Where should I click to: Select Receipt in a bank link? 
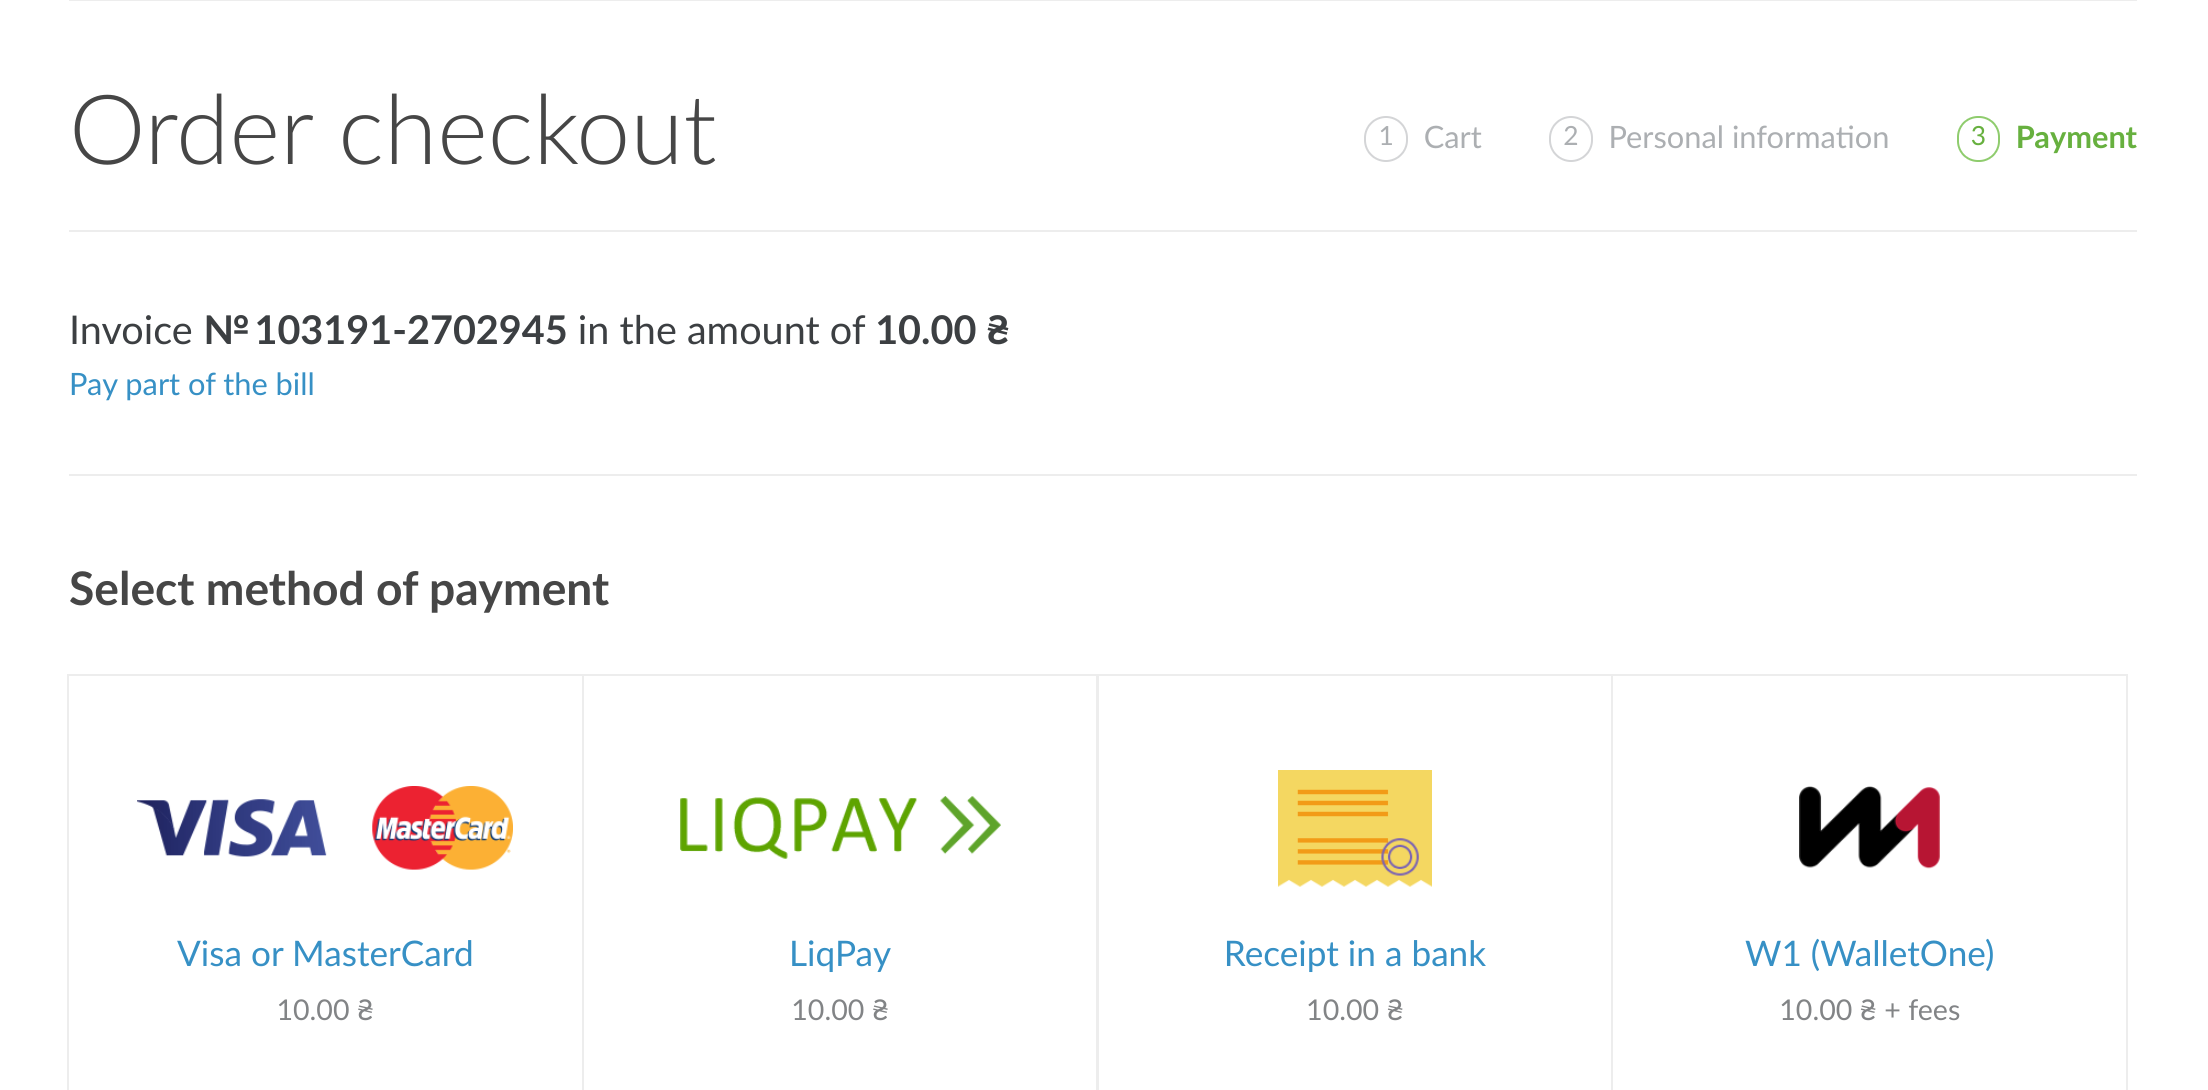pyautogui.click(x=1355, y=954)
